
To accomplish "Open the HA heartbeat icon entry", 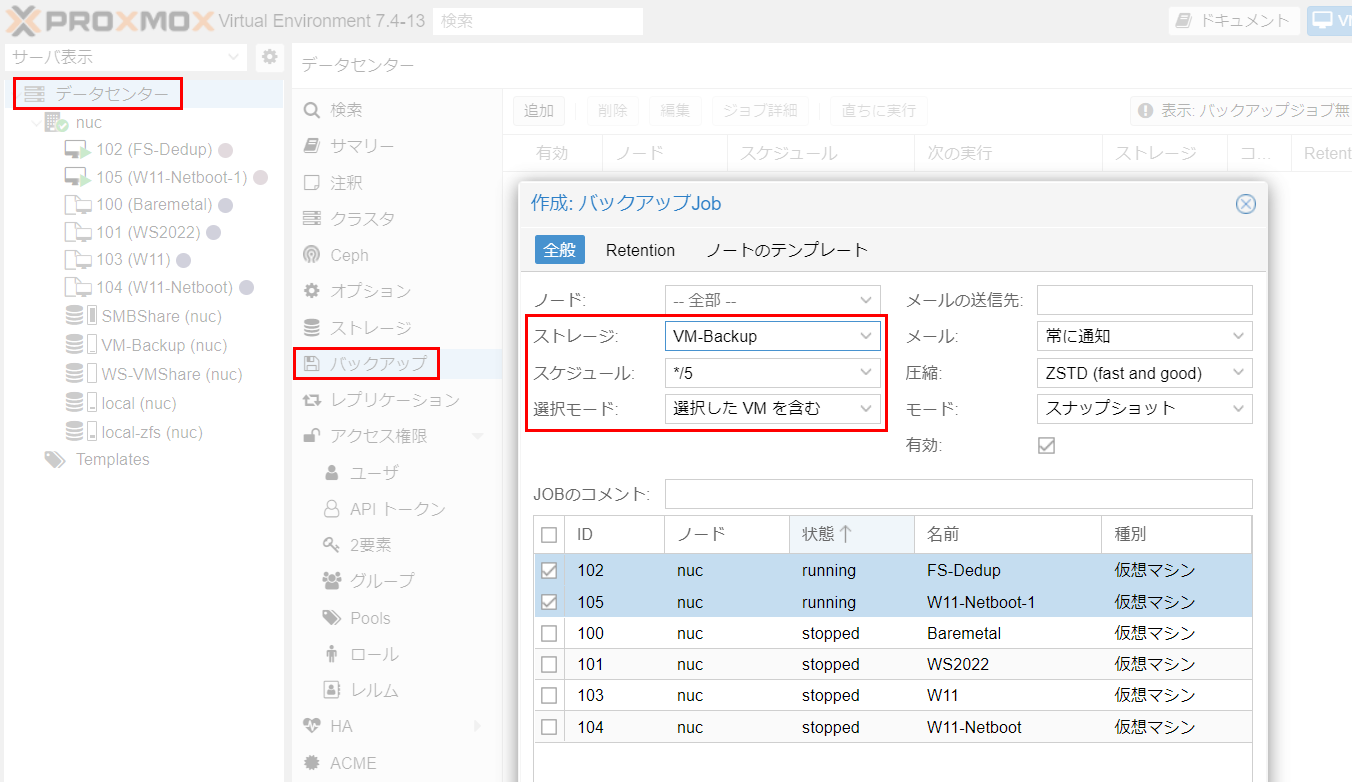I will tap(397, 726).
